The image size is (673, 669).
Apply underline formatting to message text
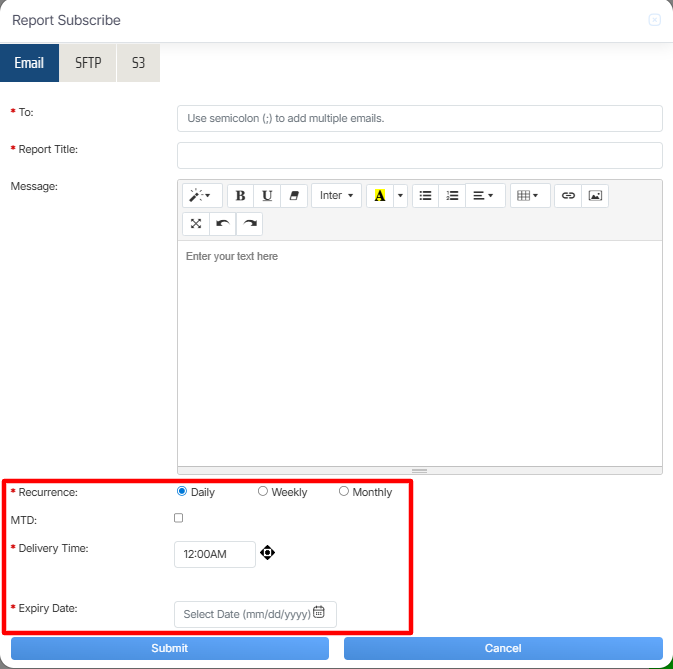pyautogui.click(x=267, y=196)
